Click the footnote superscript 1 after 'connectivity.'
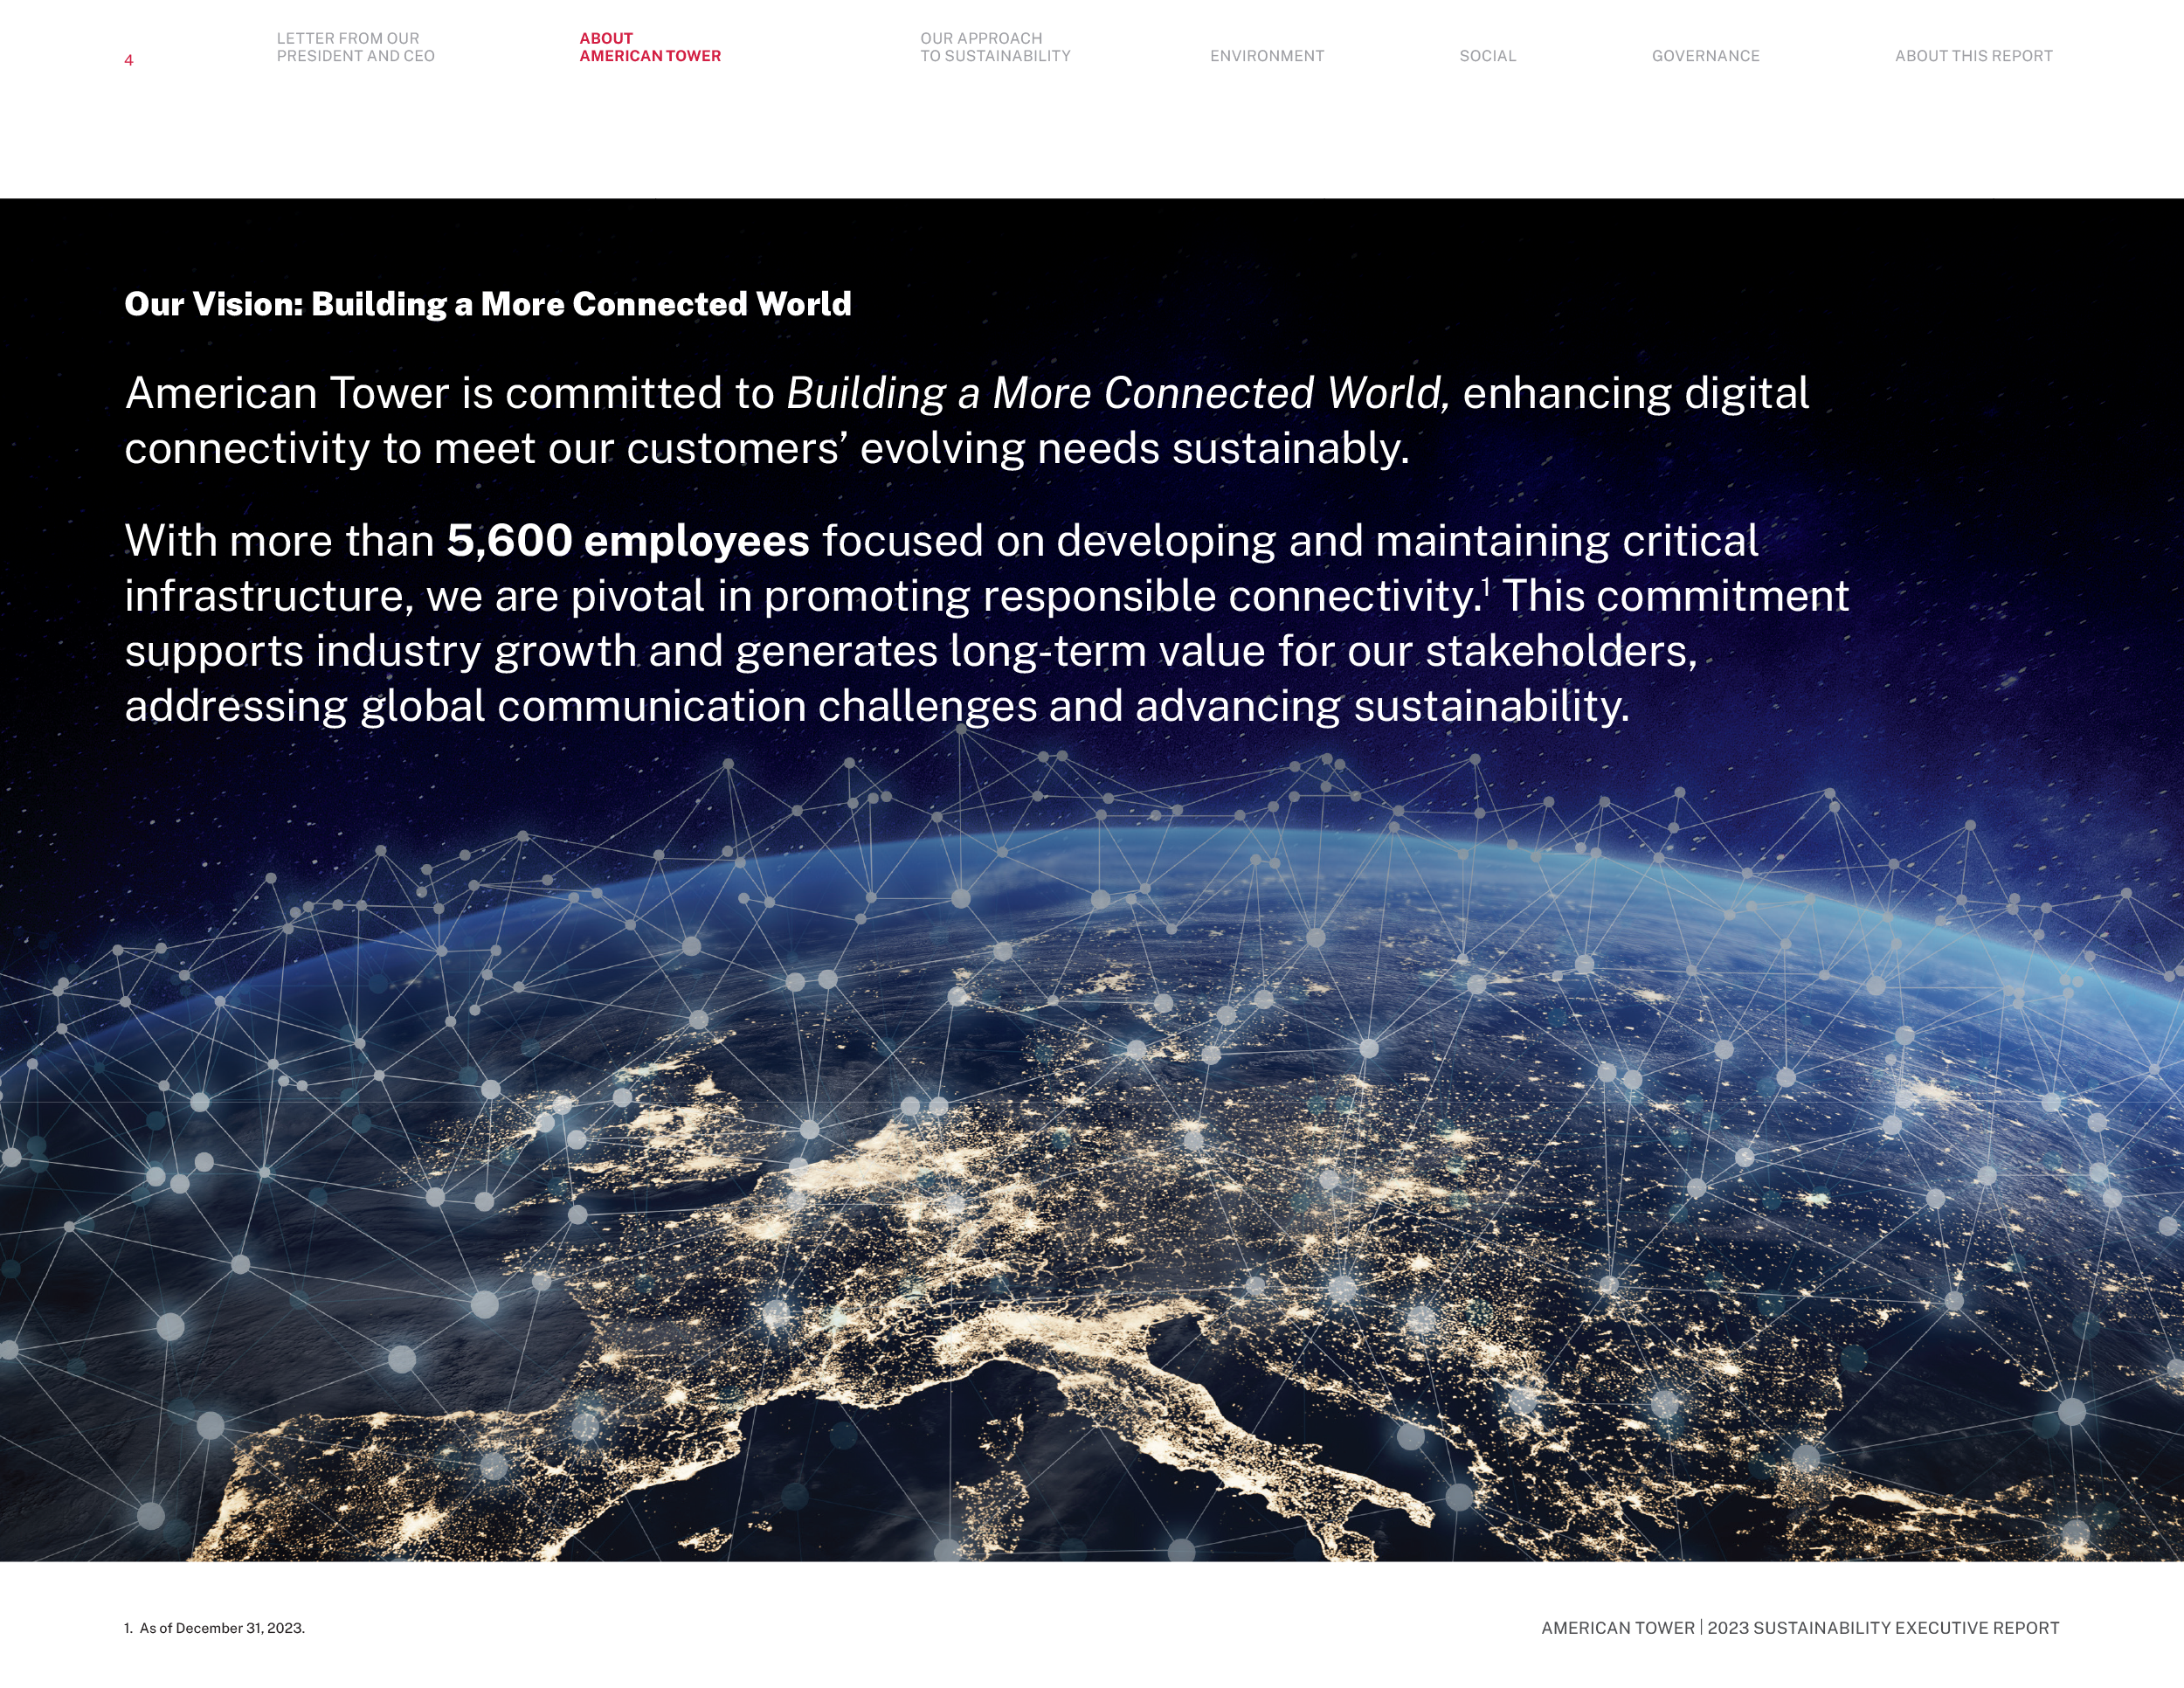This screenshot has height=1688, width=2184. click(x=1486, y=586)
